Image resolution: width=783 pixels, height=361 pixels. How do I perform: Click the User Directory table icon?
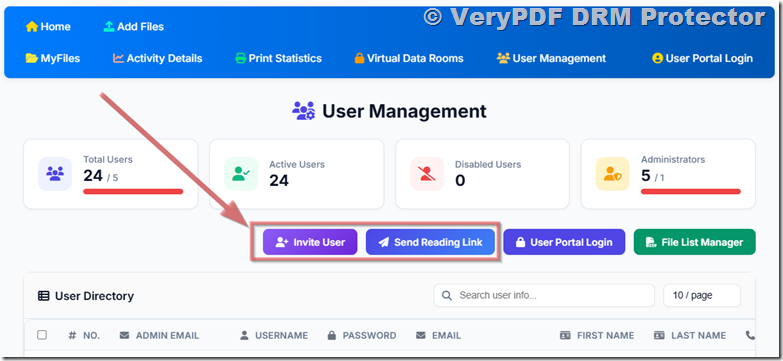pos(44,296)
